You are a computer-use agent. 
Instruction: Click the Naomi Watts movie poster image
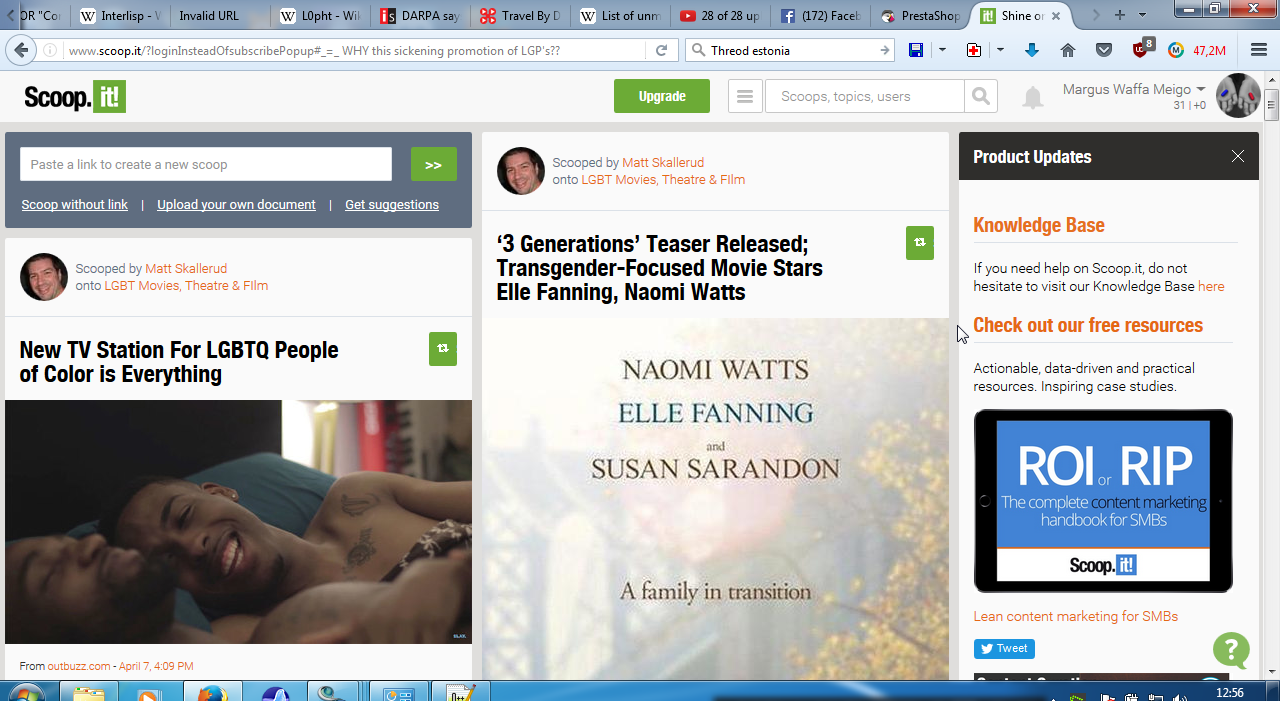(x=715, y=500)
